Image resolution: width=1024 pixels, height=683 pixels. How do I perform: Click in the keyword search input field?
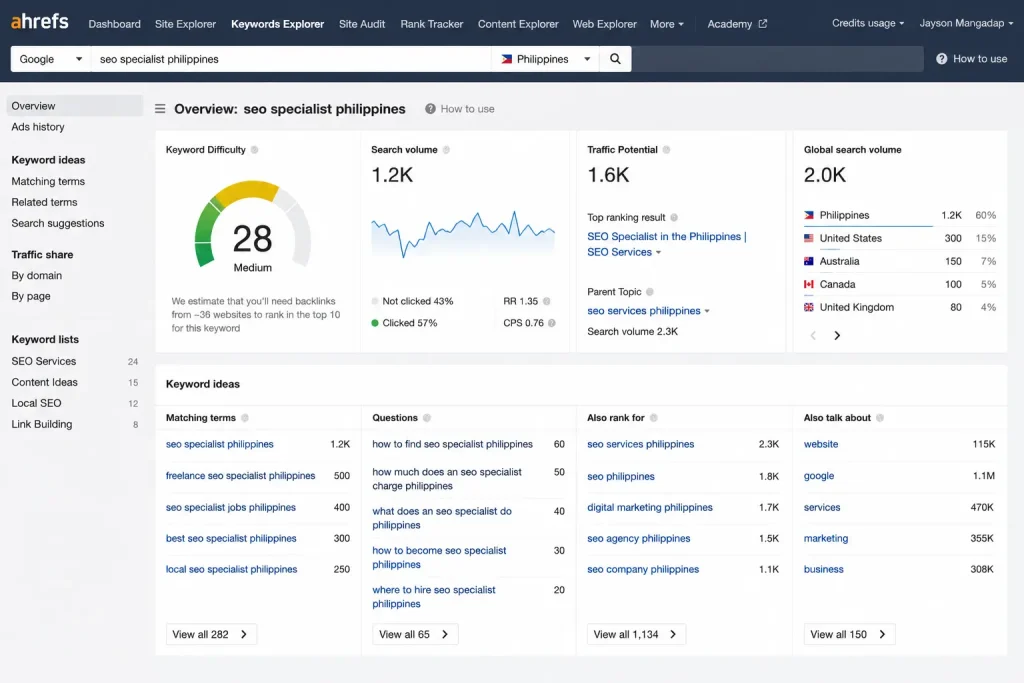tap(291, 59)
